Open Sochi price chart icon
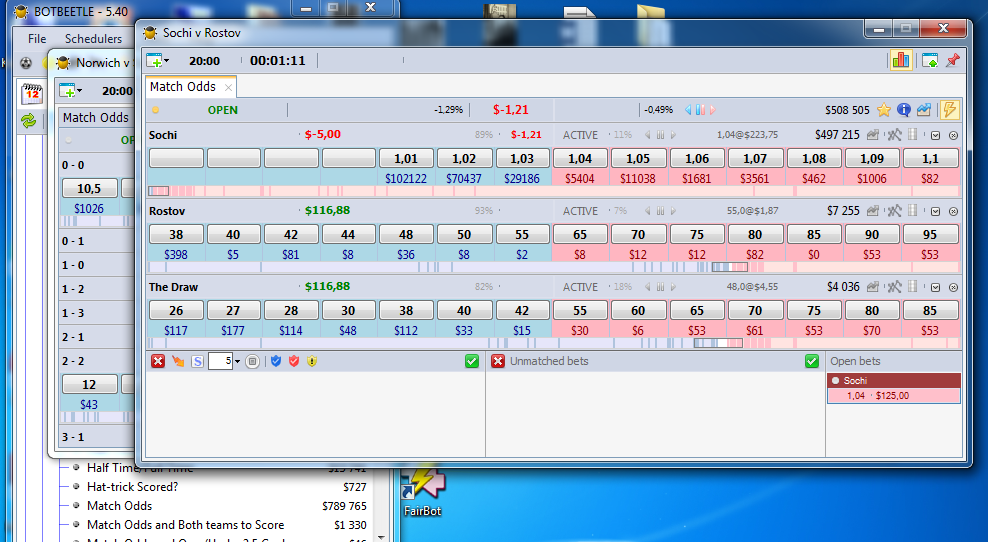988x542 pixels. coord(873,135)
